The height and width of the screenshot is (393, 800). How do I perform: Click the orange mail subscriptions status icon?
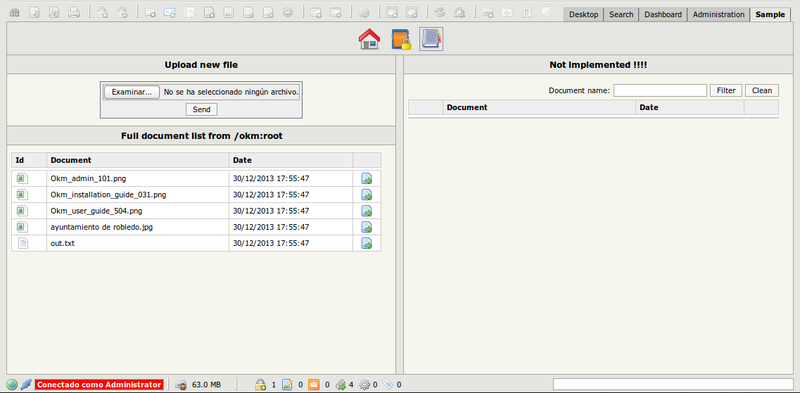click(x=314, y=384)
